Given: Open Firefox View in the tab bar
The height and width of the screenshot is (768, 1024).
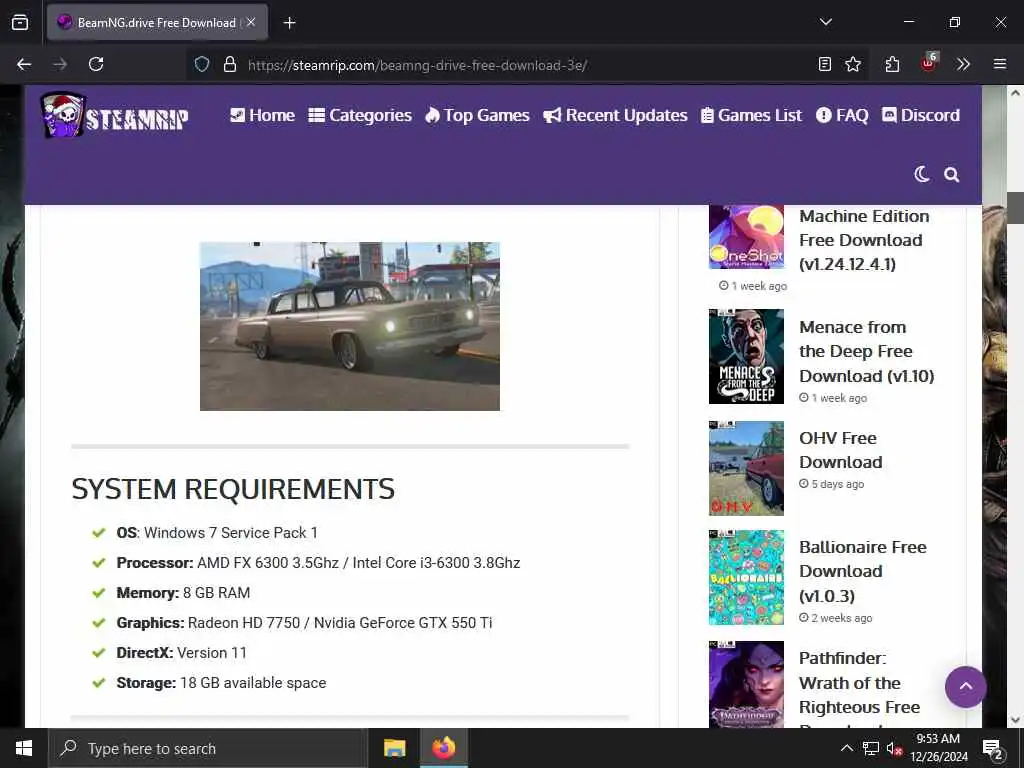Looking at the screenshot, I should coord(20,22).
